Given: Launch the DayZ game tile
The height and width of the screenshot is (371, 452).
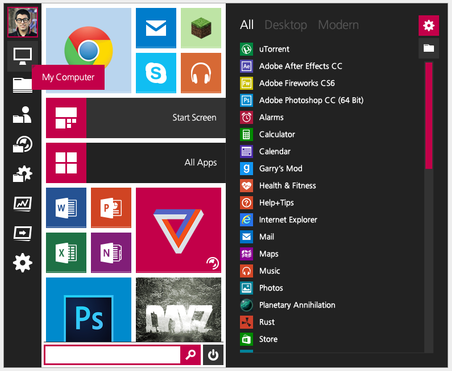Looking at the screenshot, I should 178,310.
